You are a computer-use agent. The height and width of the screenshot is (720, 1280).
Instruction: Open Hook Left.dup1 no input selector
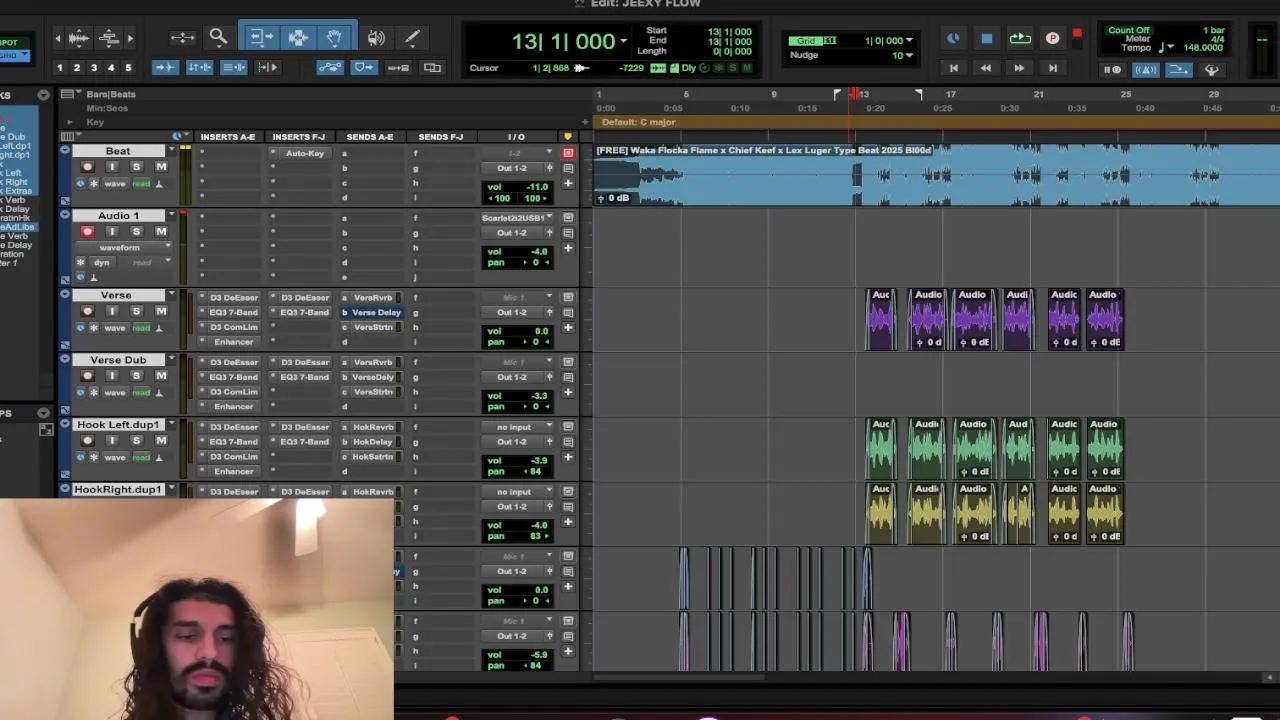pos(516,427)
